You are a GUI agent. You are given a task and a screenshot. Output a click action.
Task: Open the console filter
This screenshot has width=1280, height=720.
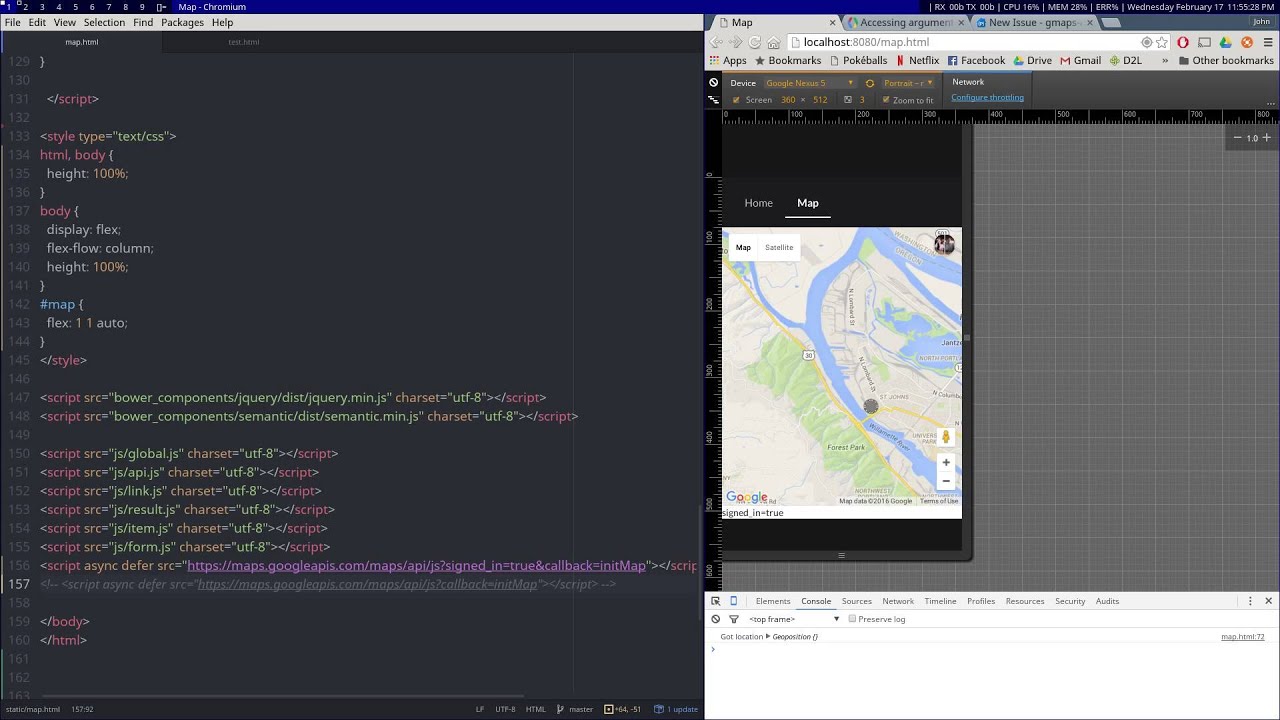pyautogui.click(x=733, y=619)
